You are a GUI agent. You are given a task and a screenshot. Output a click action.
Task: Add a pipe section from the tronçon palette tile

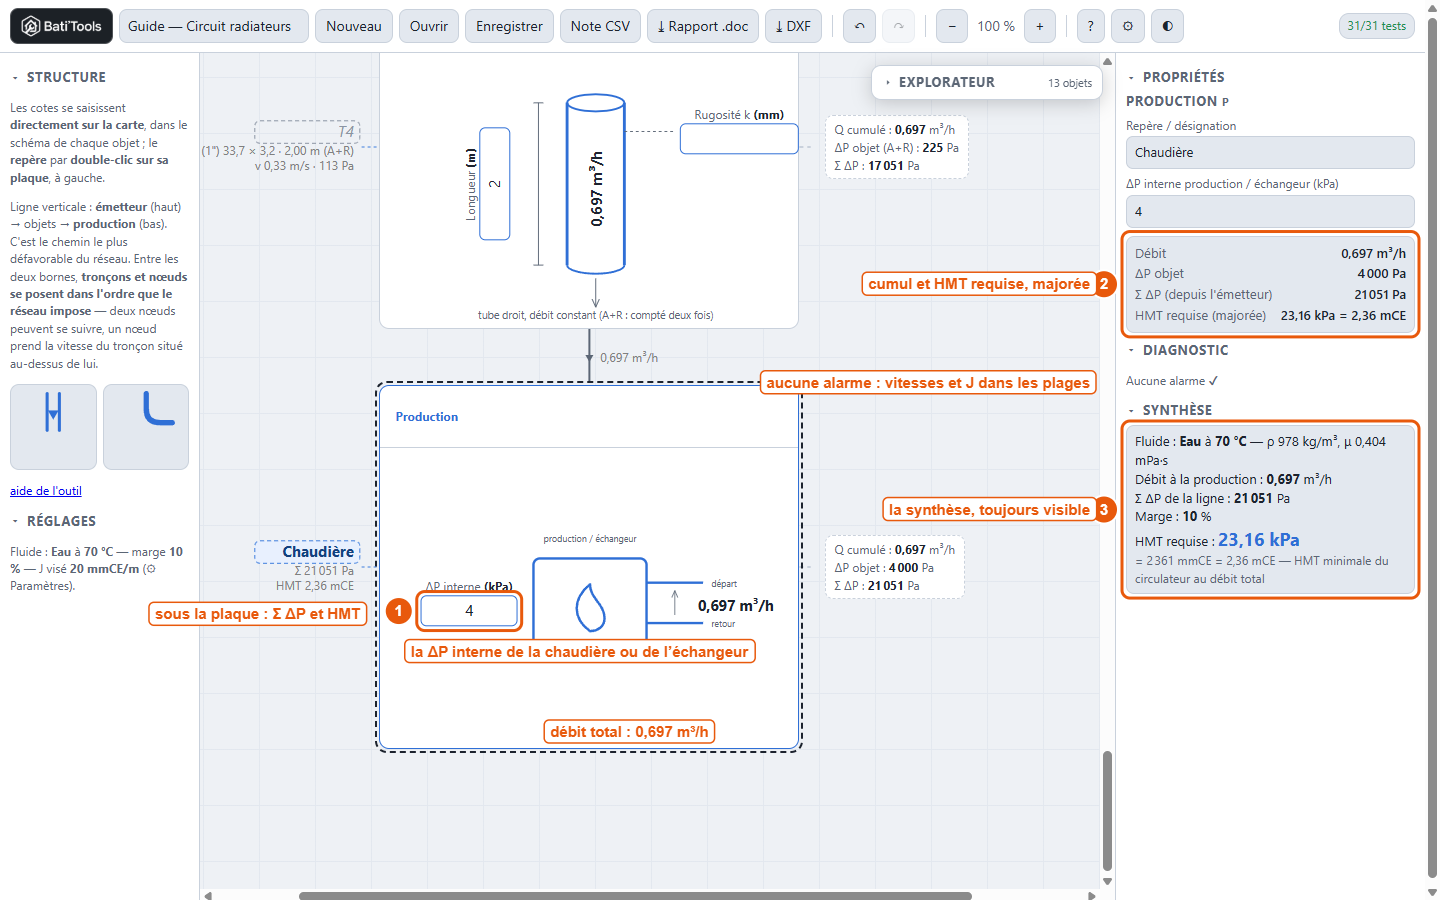pos(54,427)
